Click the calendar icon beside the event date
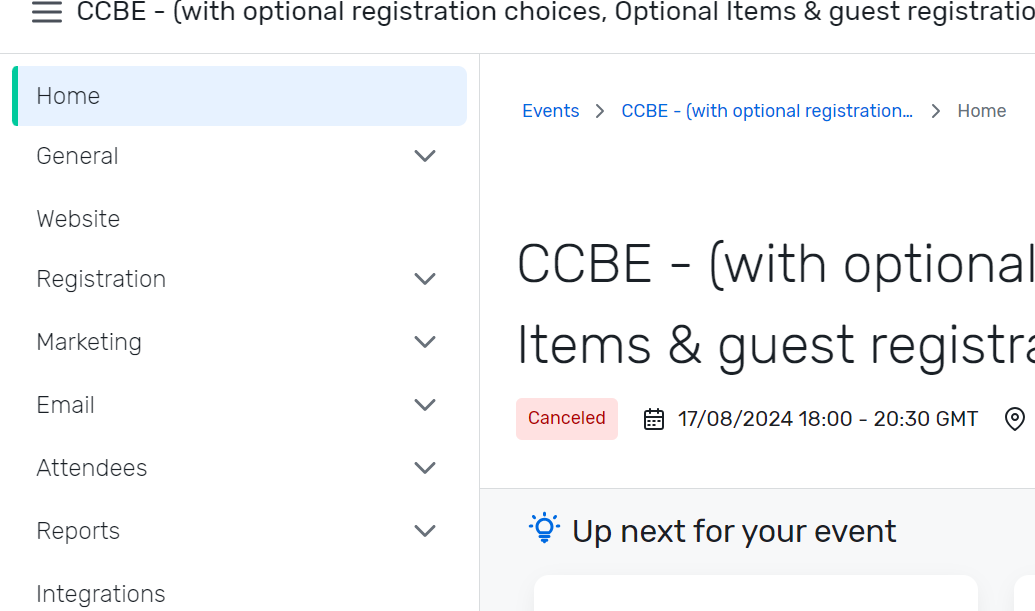This screenshot has height=611, width=1035. point(653,419)
